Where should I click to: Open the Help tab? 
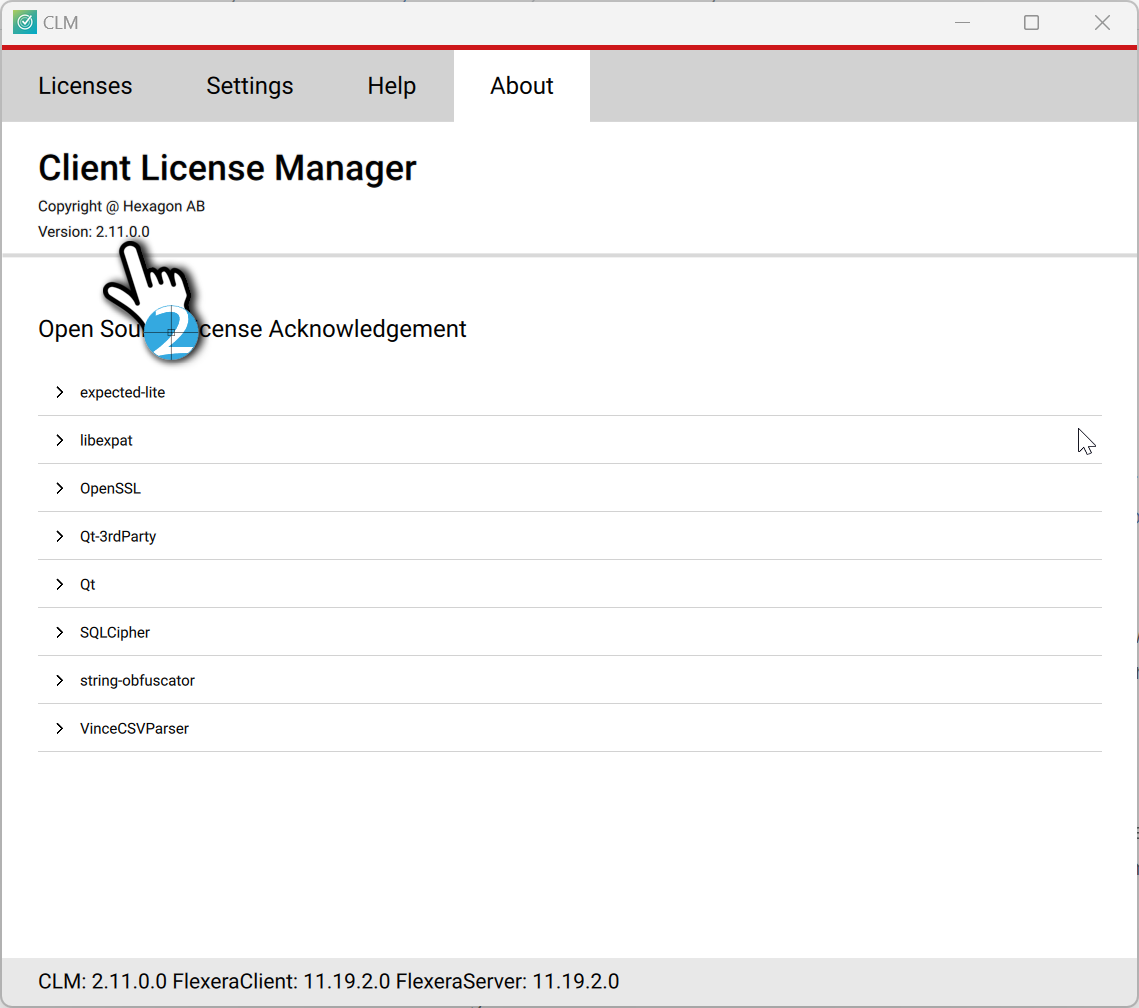[392, 86]
